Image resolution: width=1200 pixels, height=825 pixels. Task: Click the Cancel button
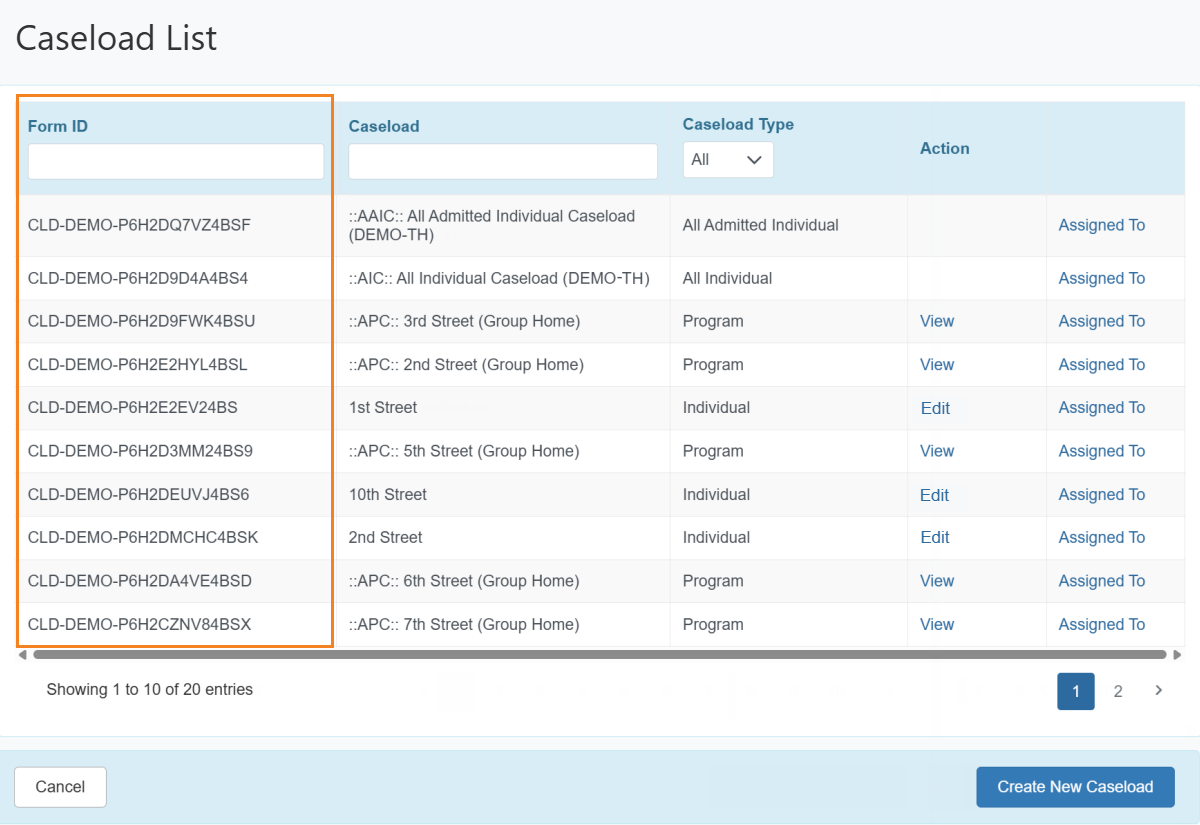(60, 787)
